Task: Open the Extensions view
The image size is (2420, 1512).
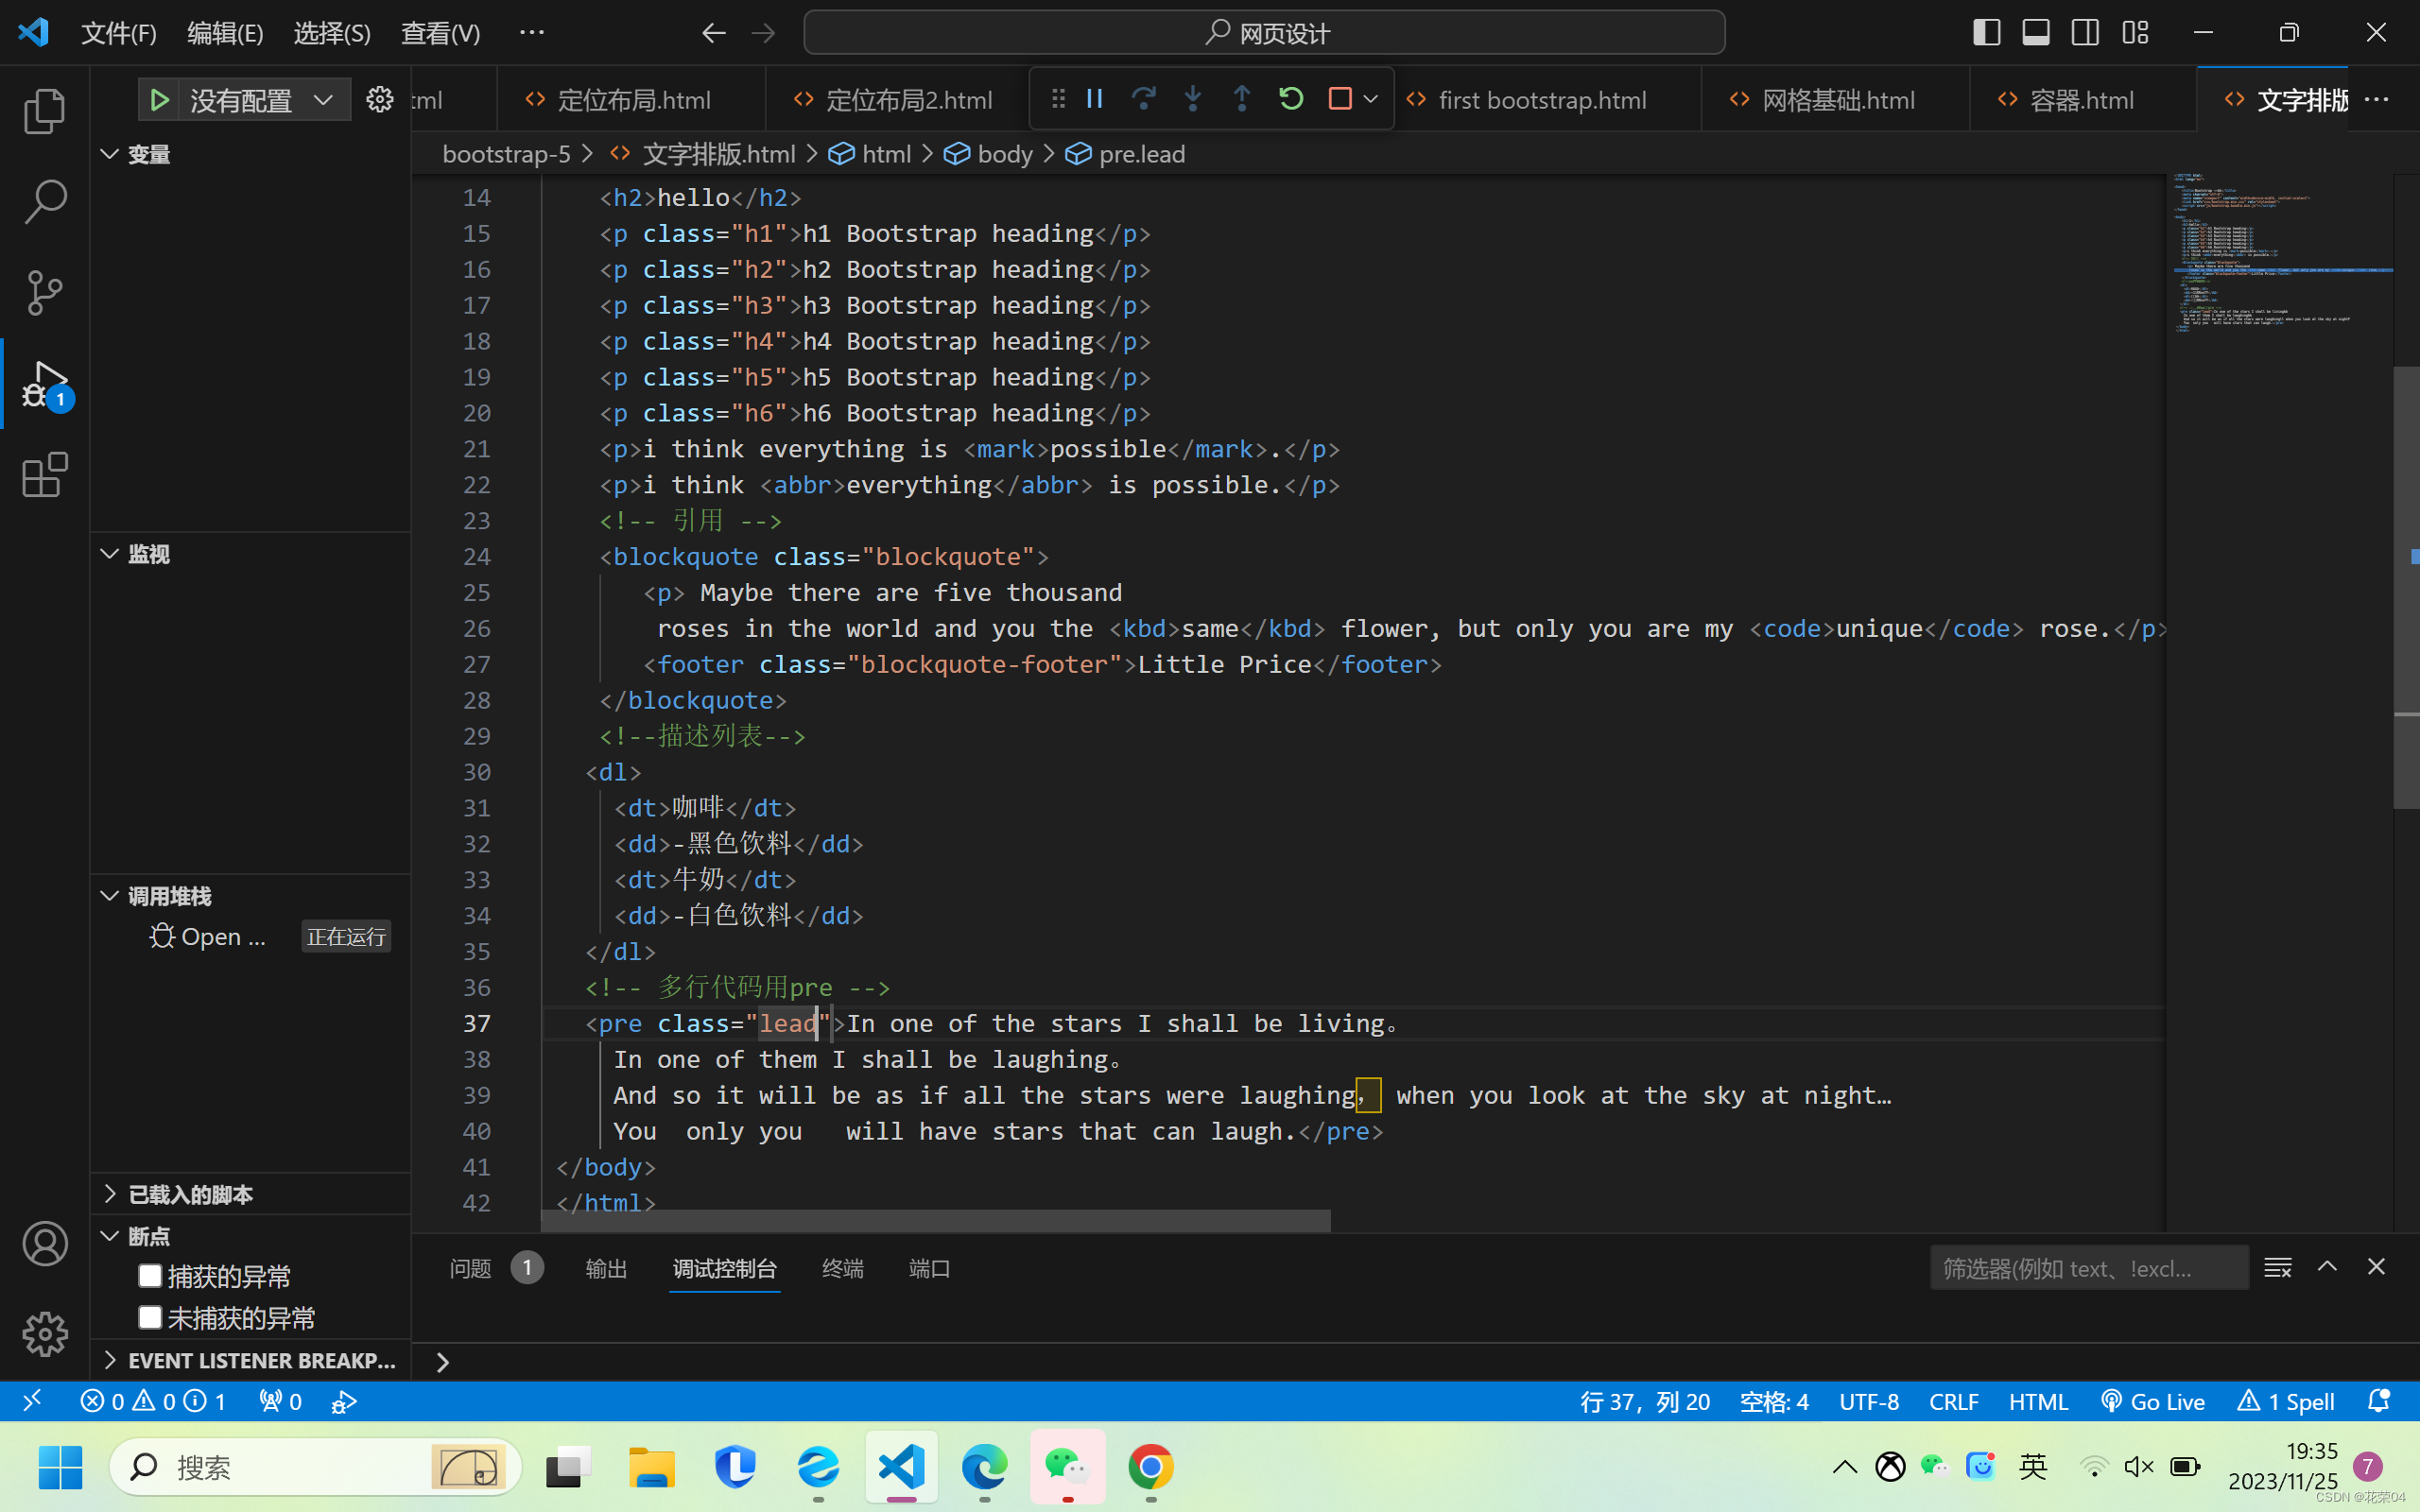Action: click(44, 475)
